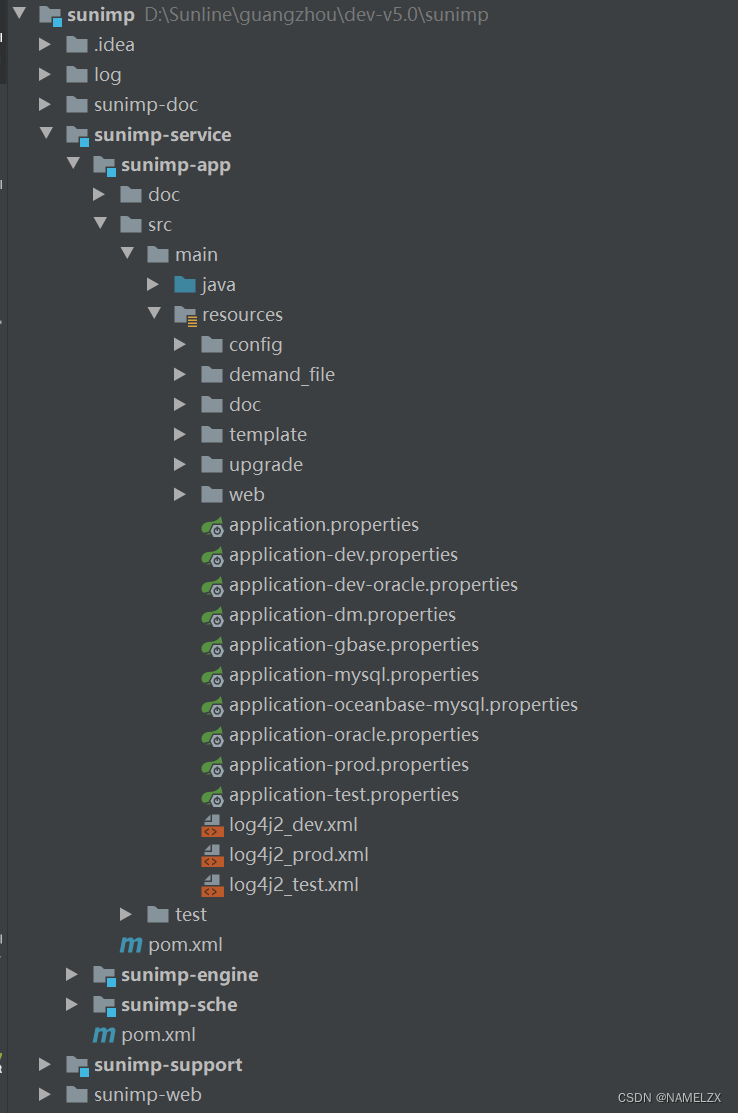
Task: Collapse the sunimp-service module arrow
Action: (46, 133)
